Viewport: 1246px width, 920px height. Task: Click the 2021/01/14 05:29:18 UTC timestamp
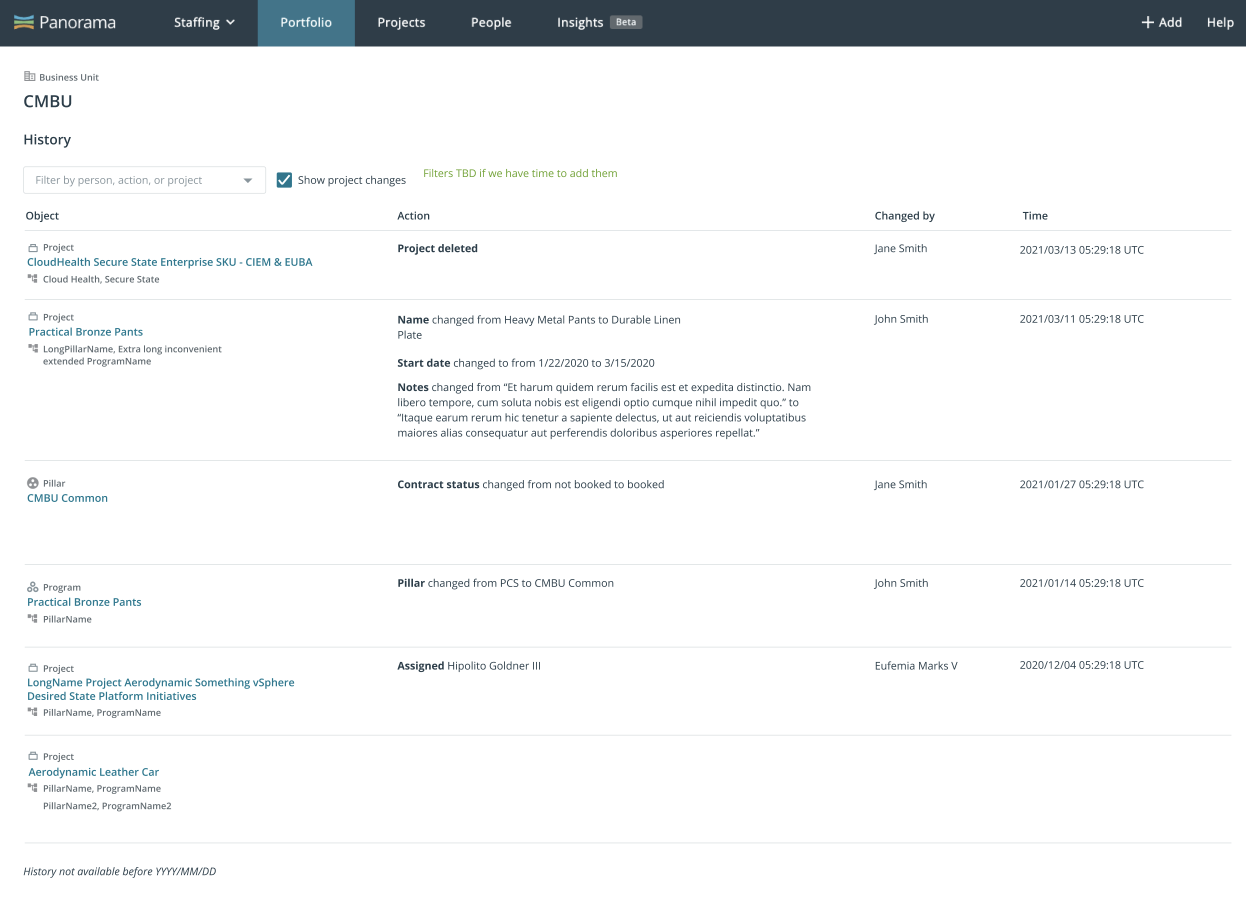pos(1081,583)
